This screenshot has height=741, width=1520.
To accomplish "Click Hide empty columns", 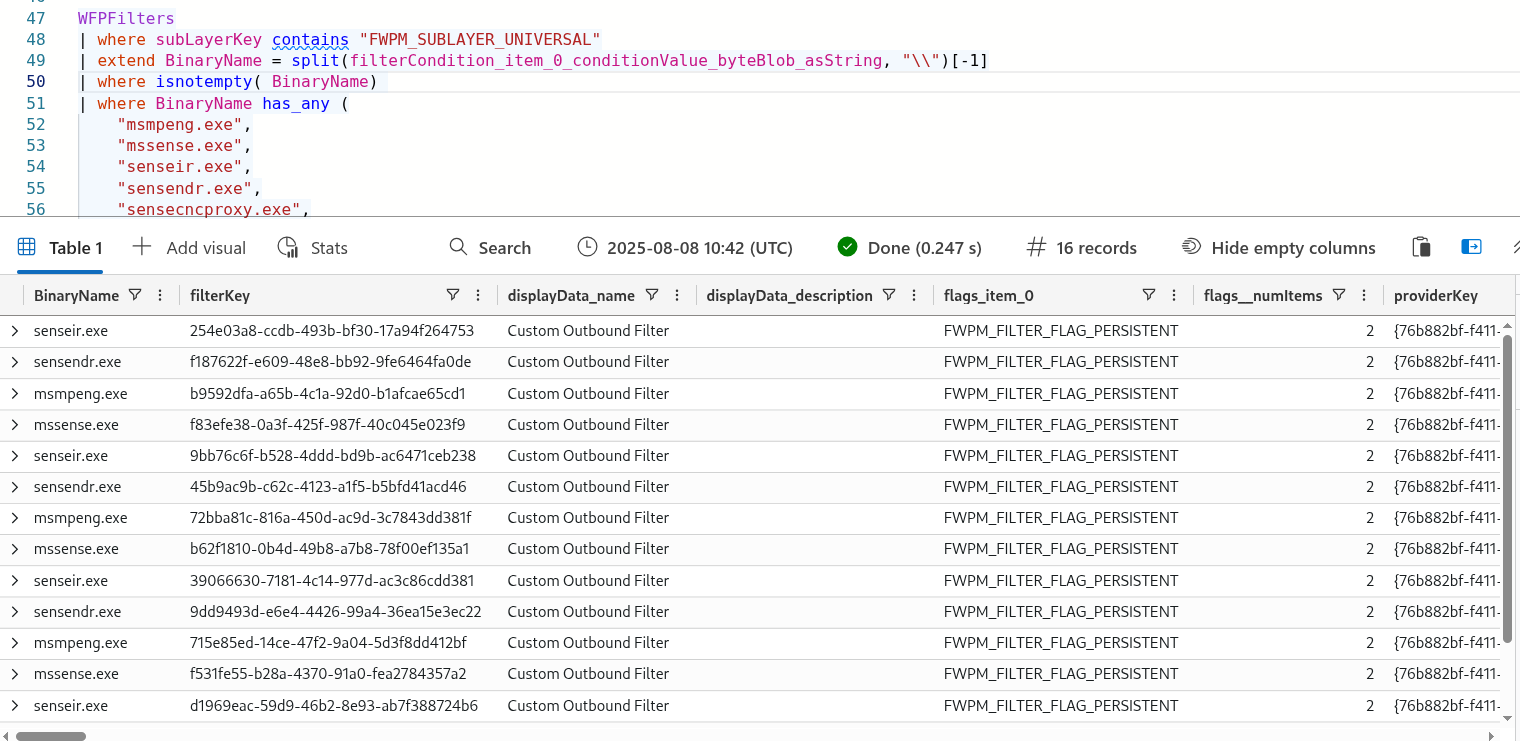I will 1279,247.
